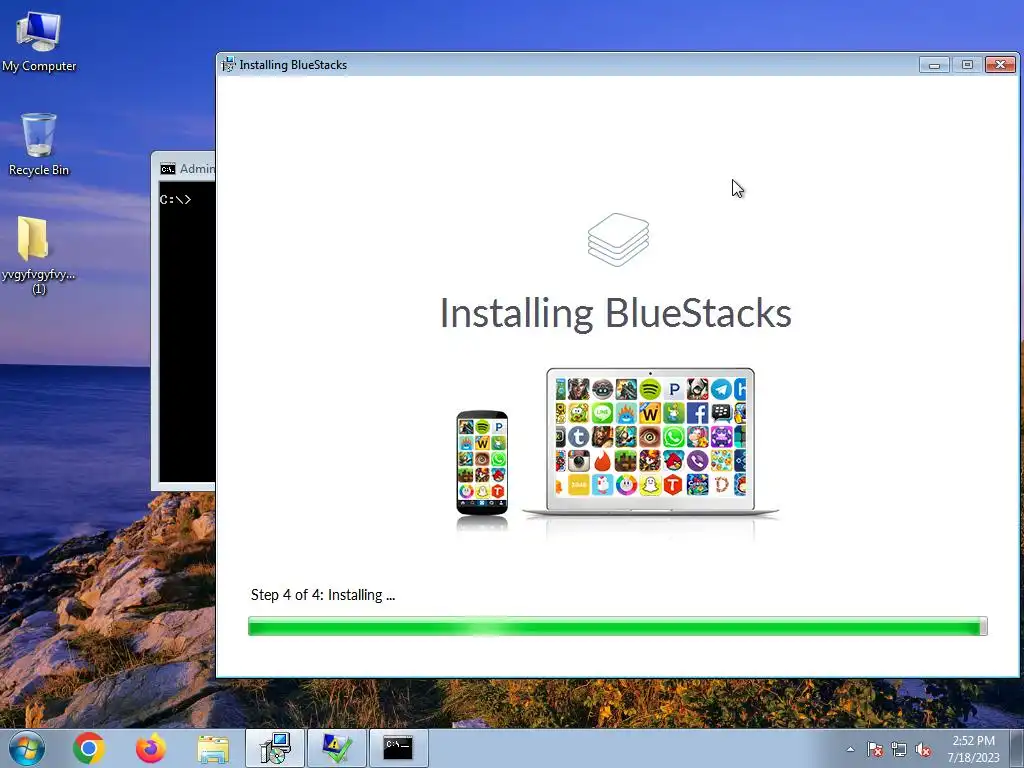Open the clock showing 2:52 PM
This screenshot has height=768, width=1024.
coord(973,749)
